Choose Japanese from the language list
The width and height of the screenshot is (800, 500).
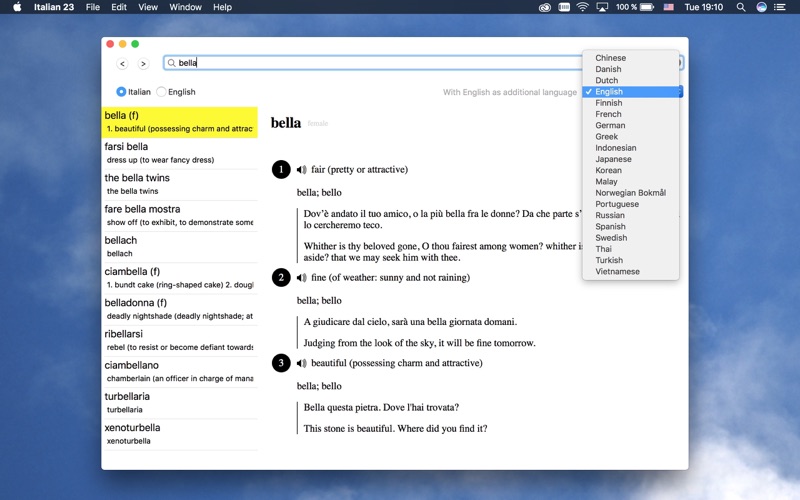click(x=631, y=159)
